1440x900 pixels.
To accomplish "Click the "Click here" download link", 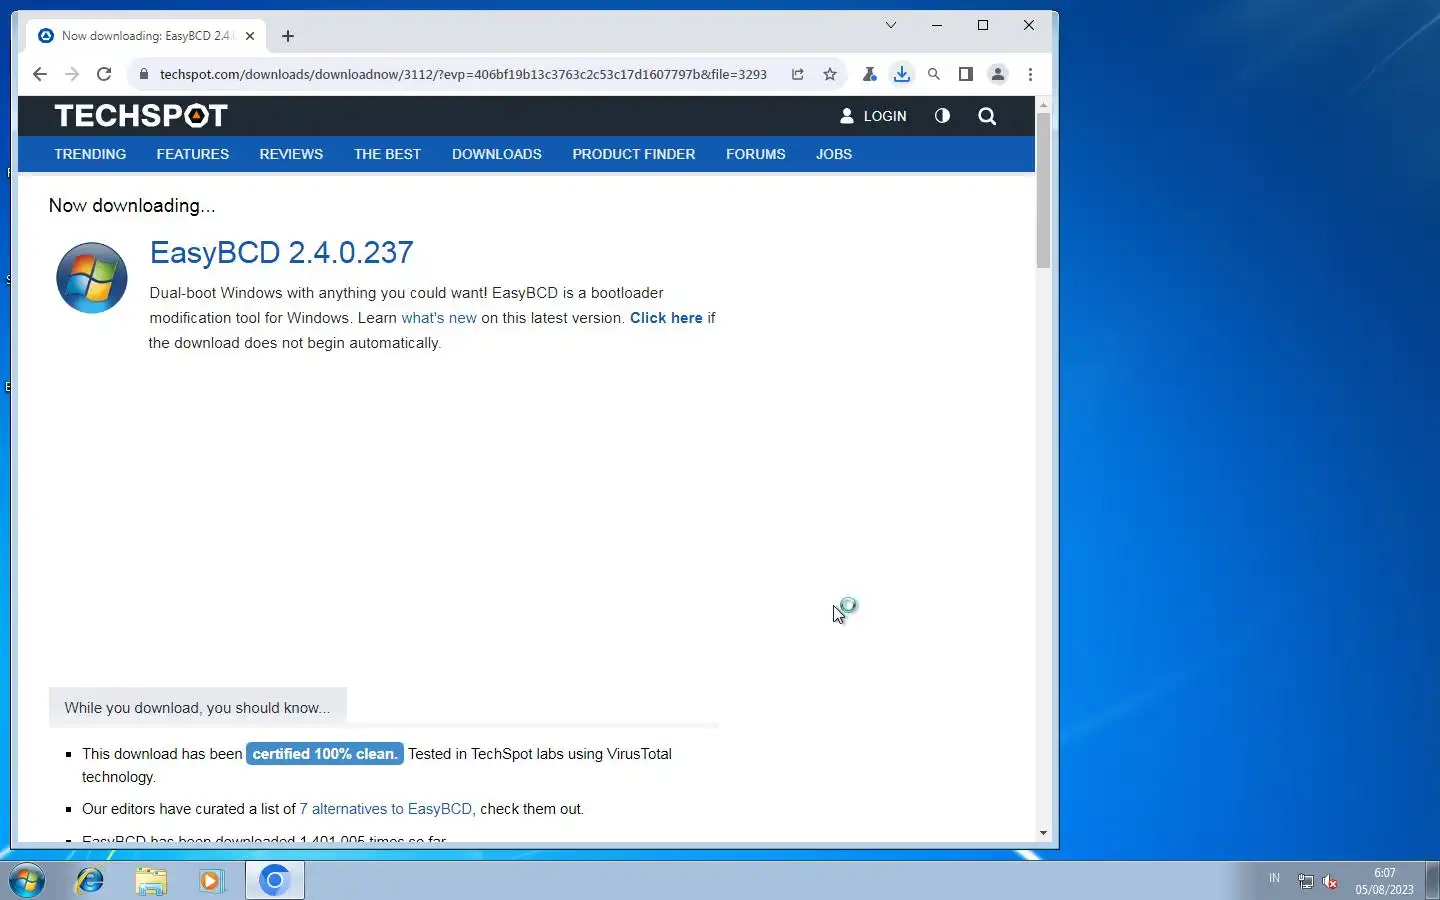I will 666,318.
